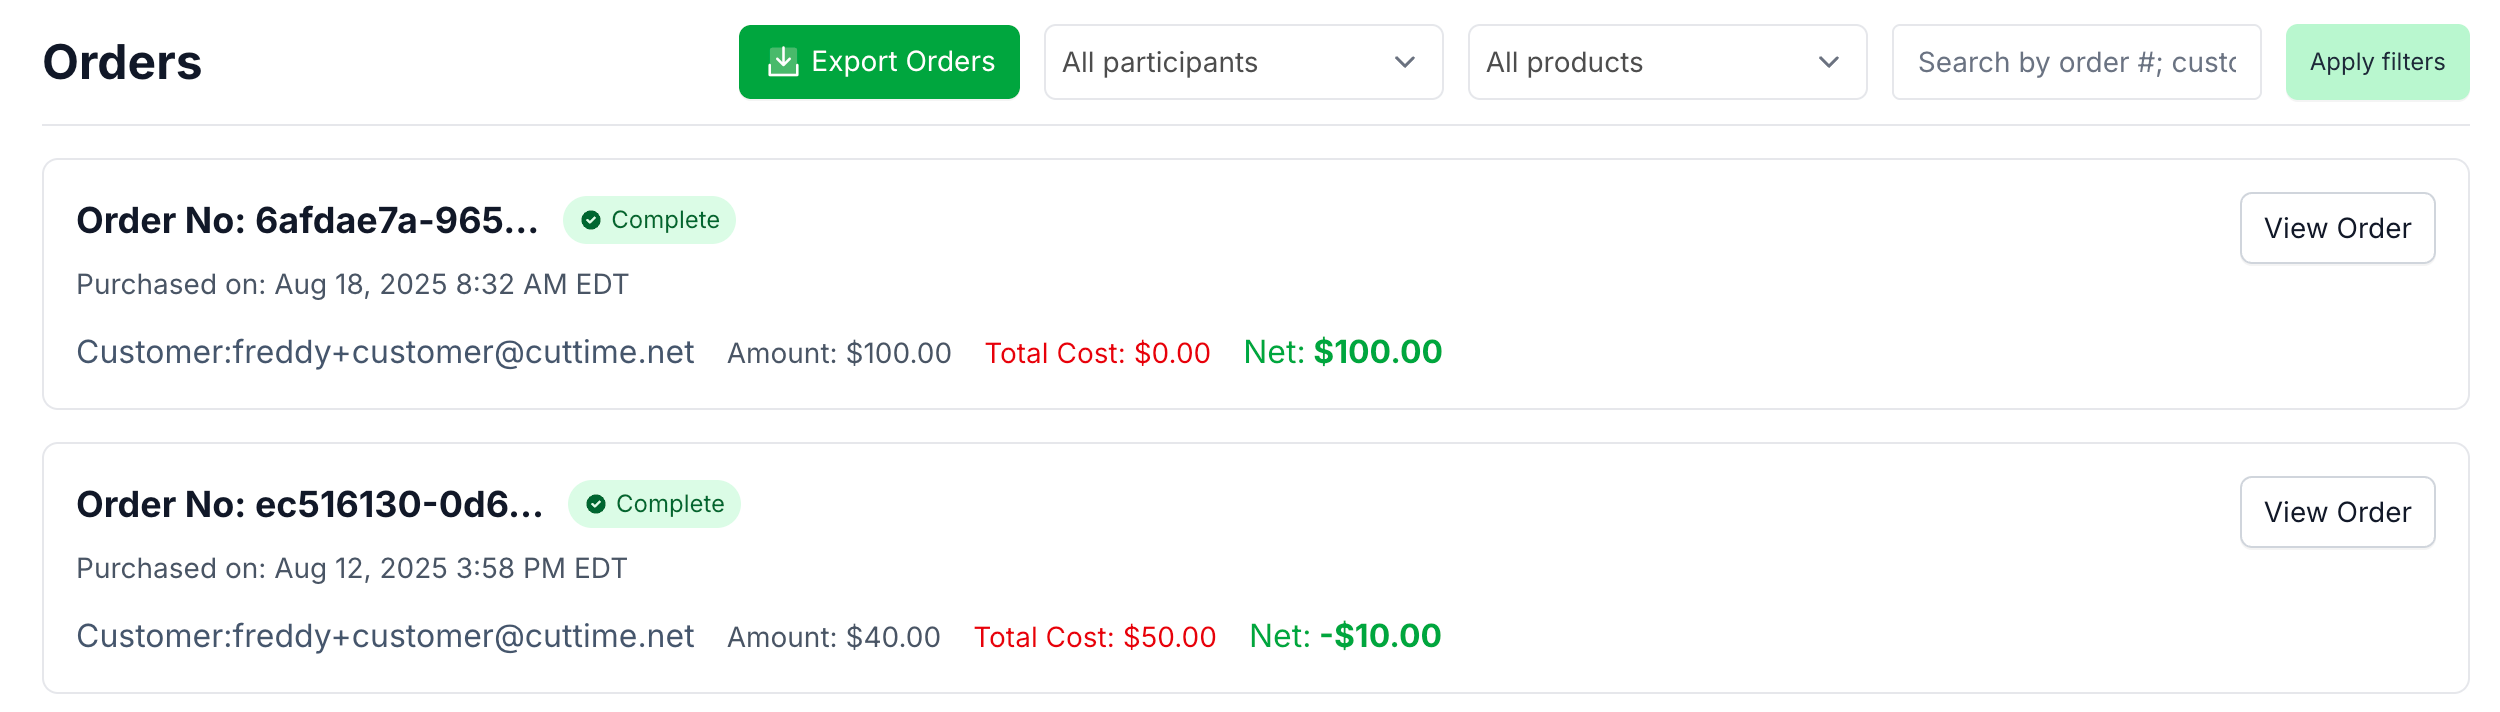Viewport: 2500px width, 712px height.
Task: Expand the All products dropdown
Action: pyautogui.click(x=1666, y=62)
